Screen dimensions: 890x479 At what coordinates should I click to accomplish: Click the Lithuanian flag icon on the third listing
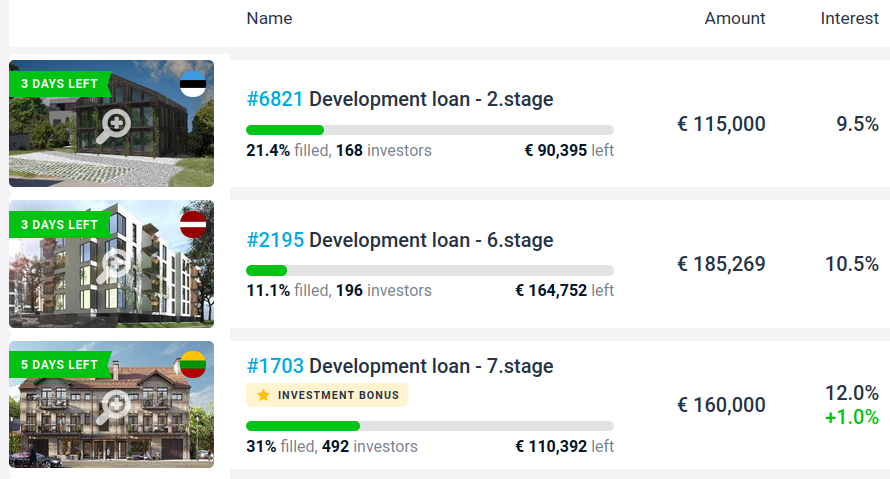coord(193,364)
